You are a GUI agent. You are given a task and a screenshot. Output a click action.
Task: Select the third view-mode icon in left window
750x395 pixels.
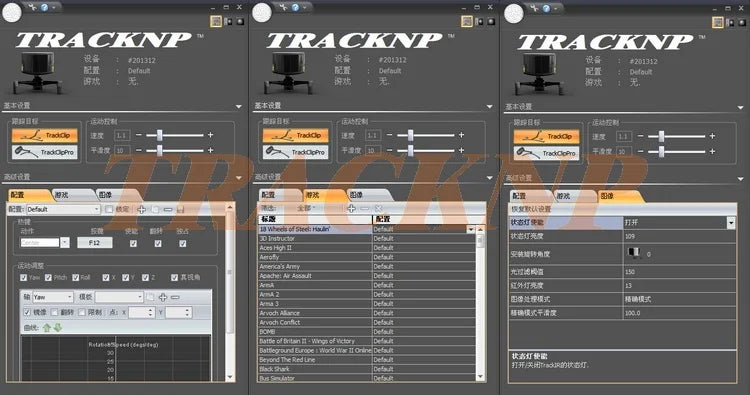[x=240, y=22]
